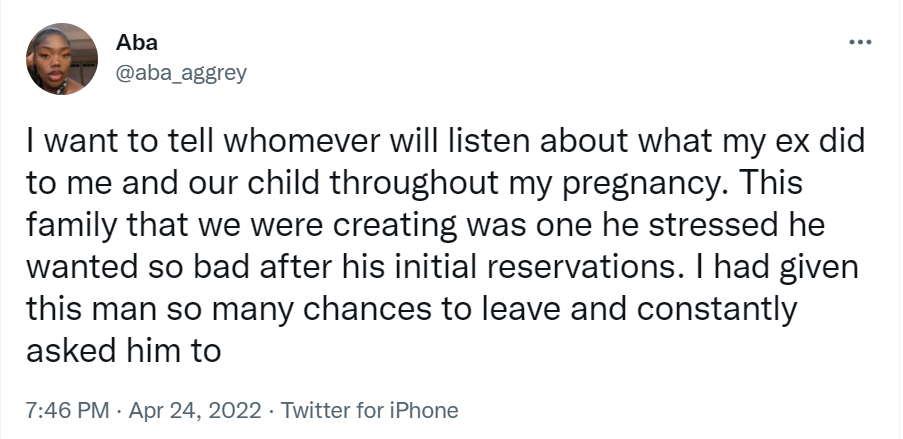903x439 pixels.
Task: Click the last tweet line "asked him to"
Action: pos(124,350)
